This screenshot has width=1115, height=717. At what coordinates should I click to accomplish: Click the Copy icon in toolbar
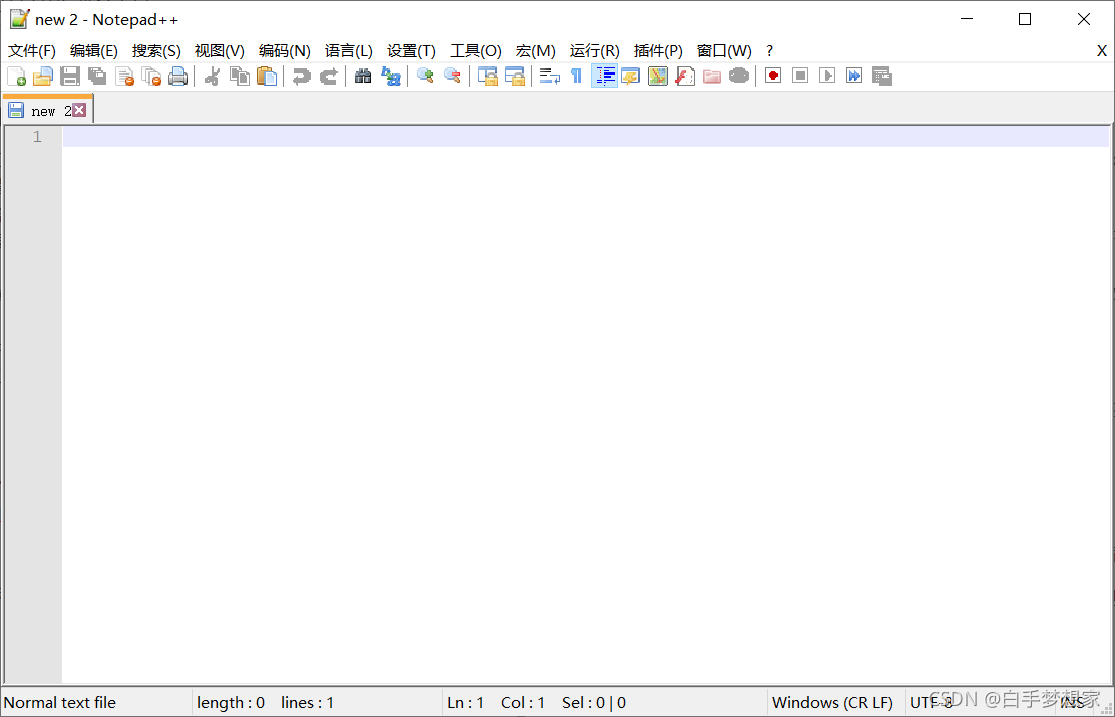[x=240, y=75]
